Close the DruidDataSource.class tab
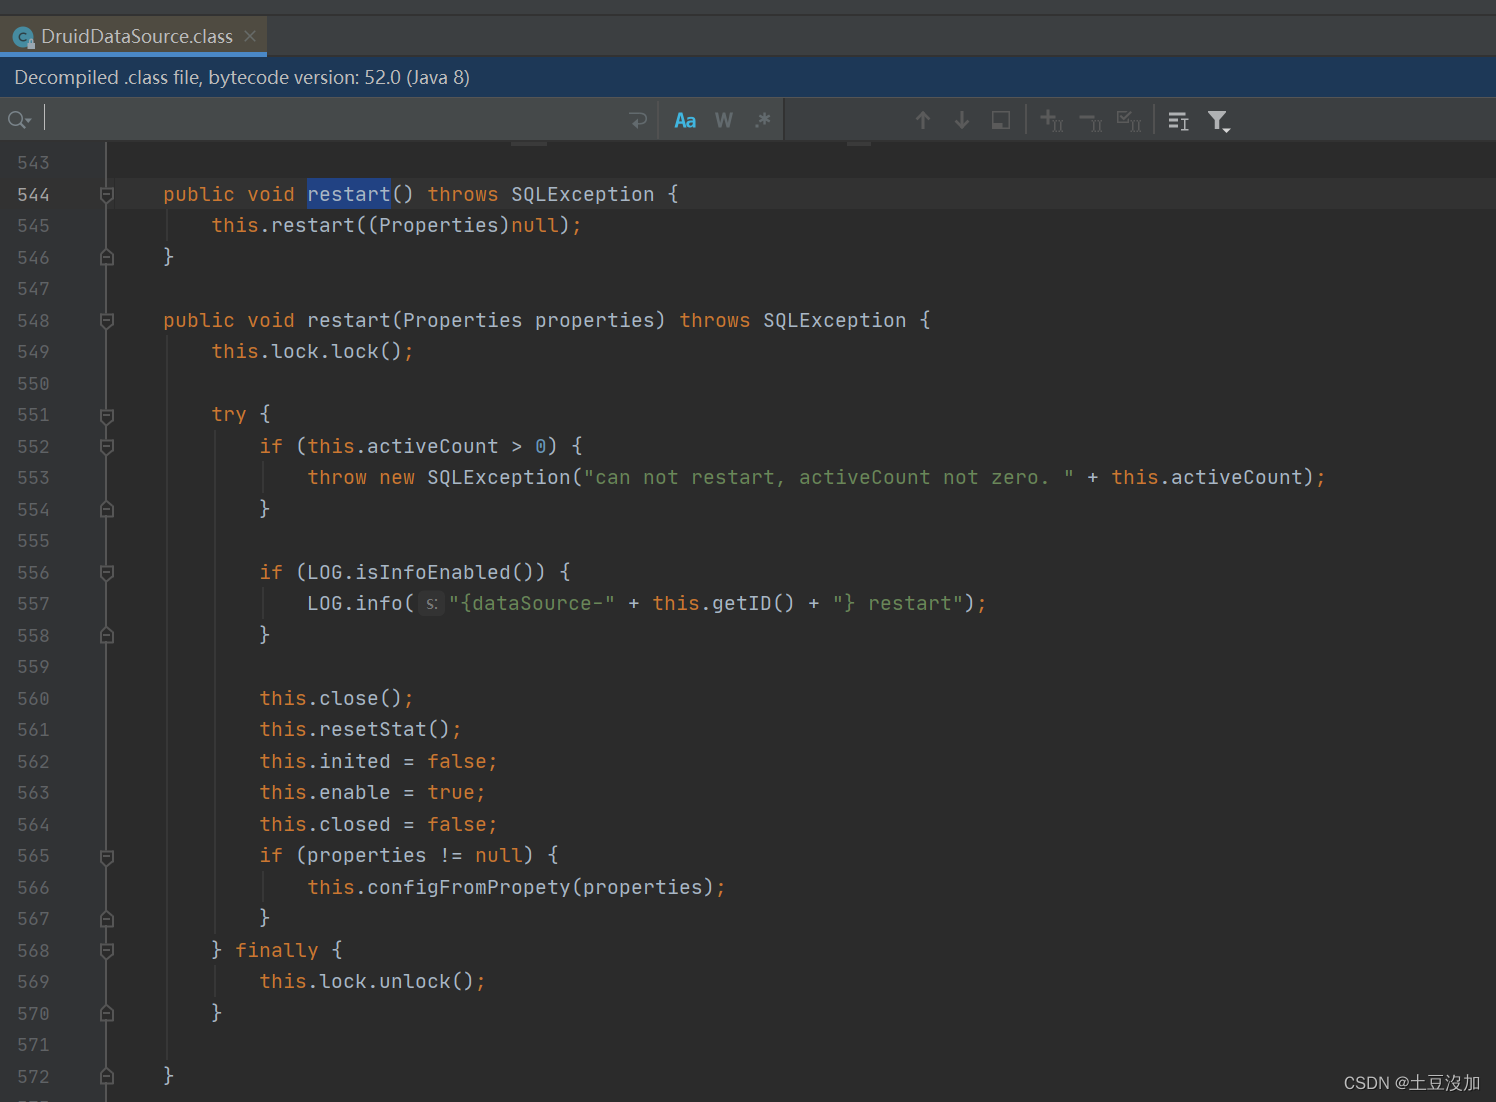The width and height of the screenshot is (1496, 1102). point(250,36)
